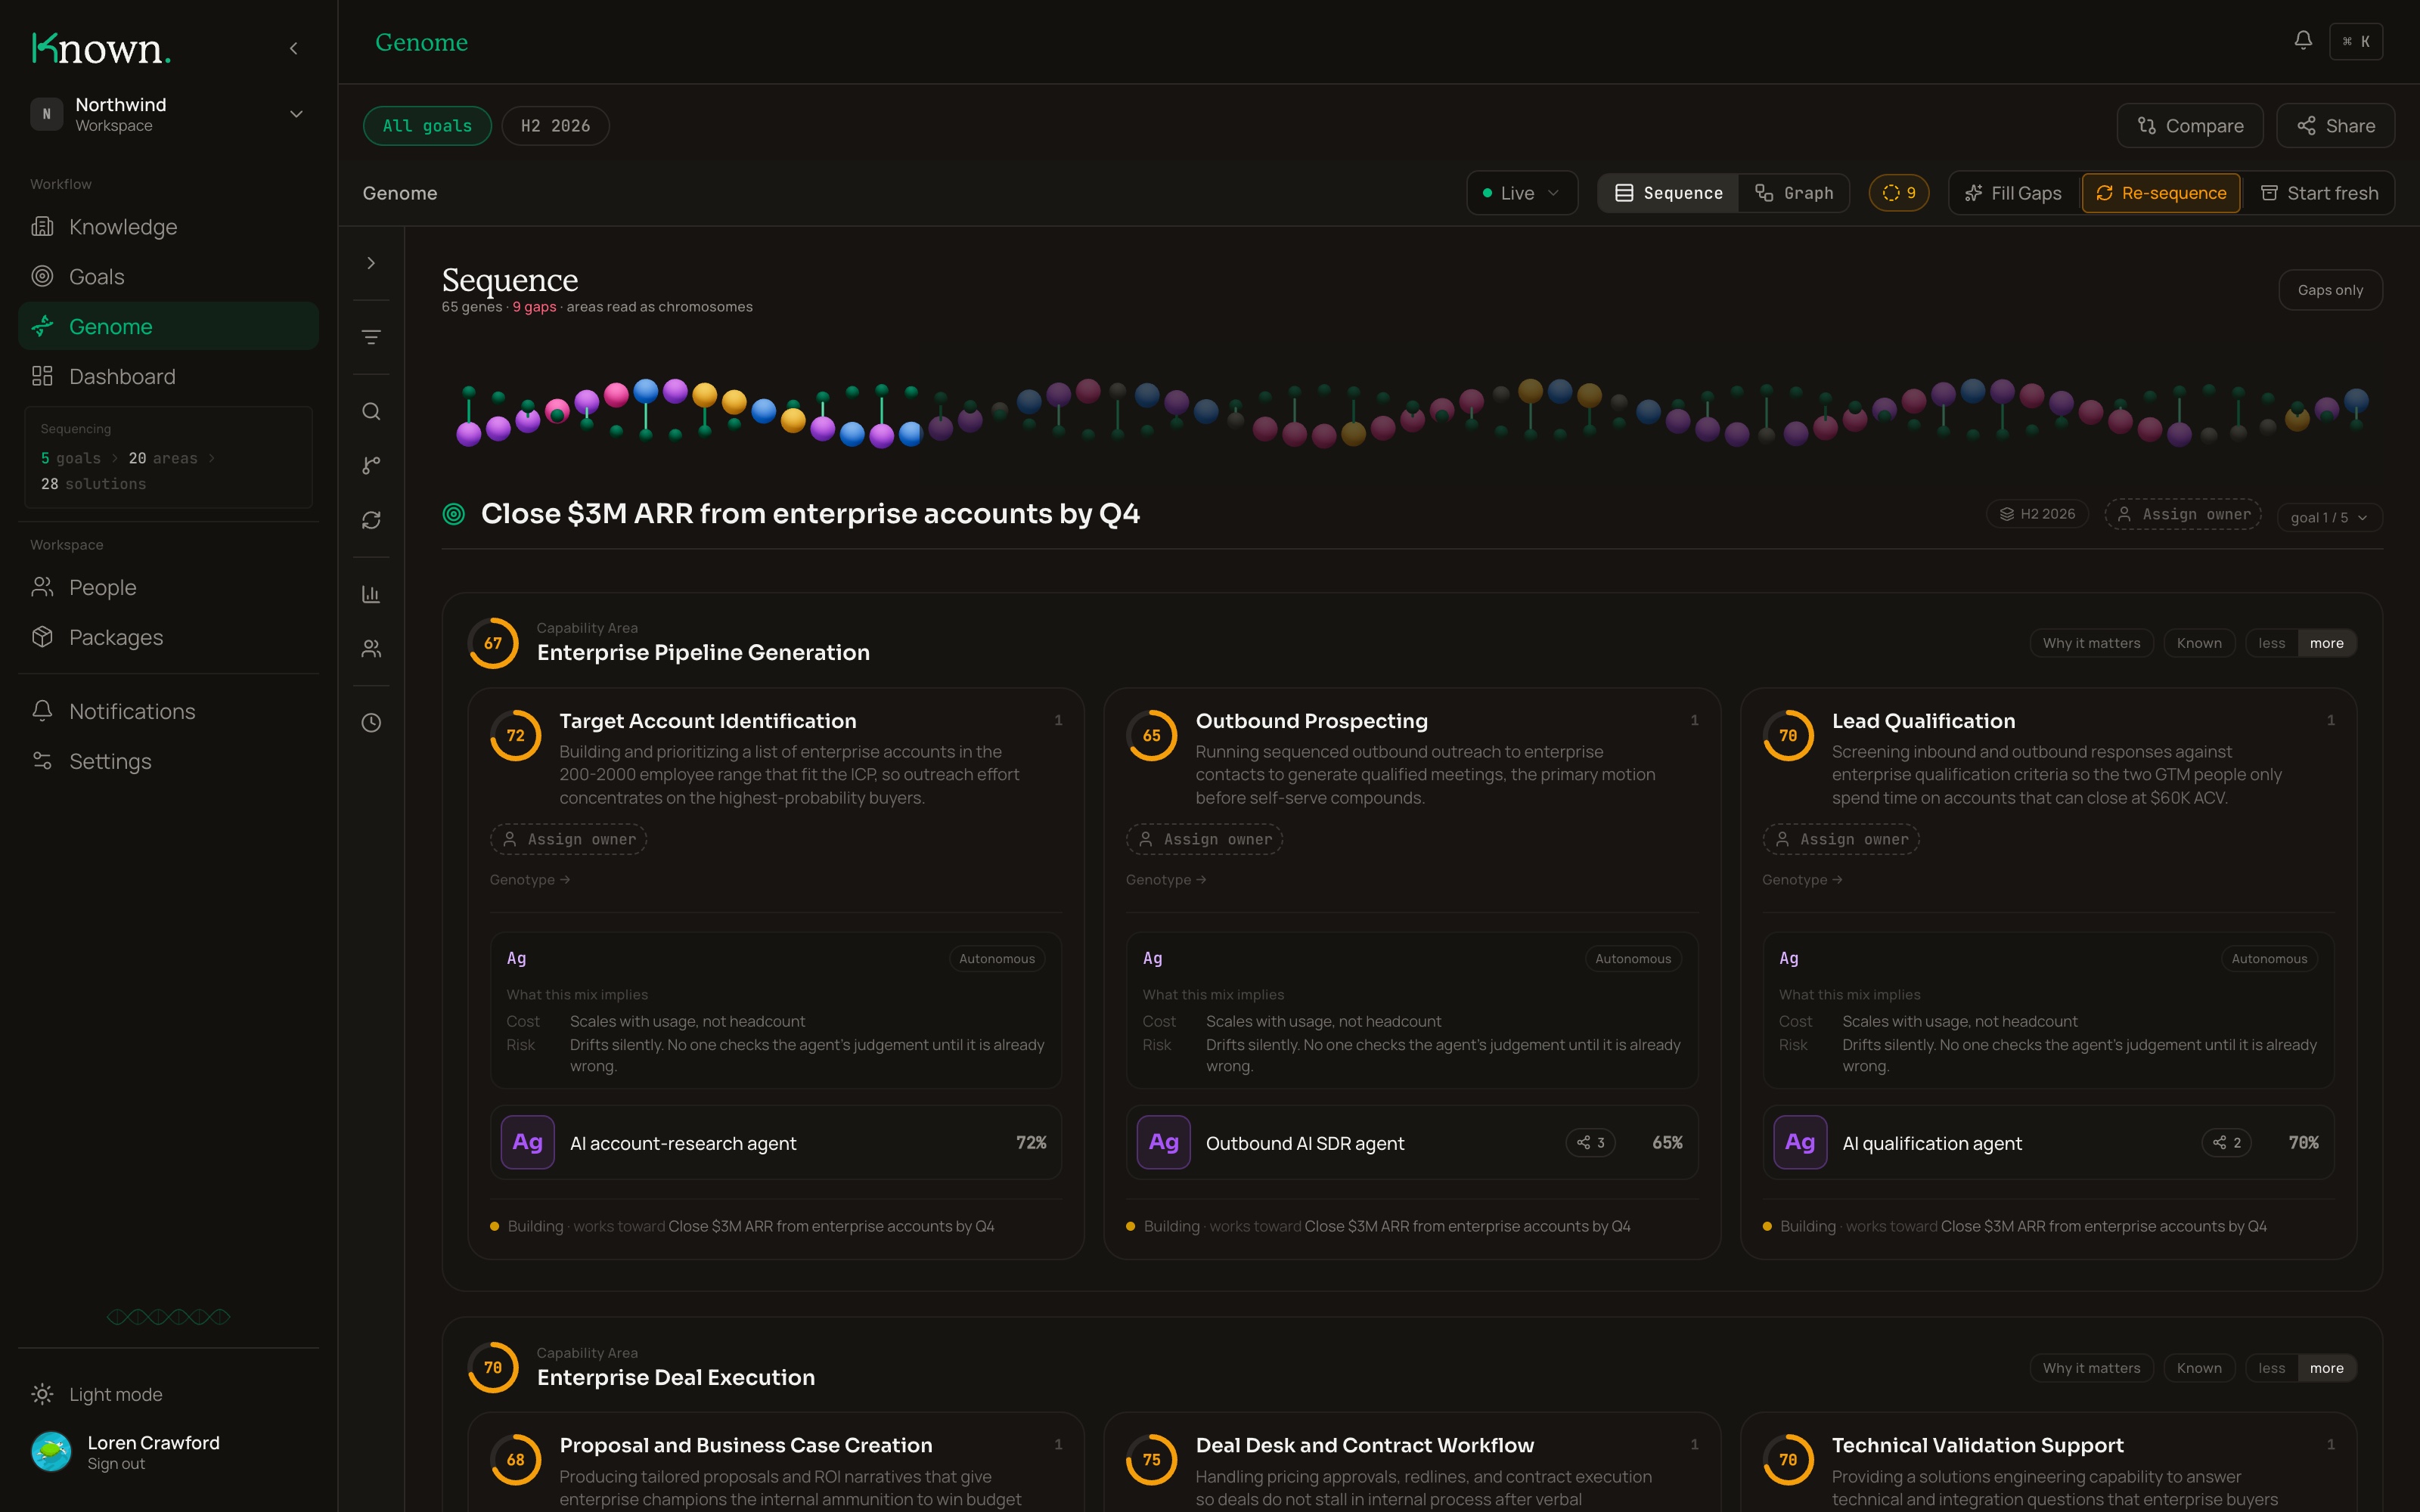Select the All goals tab
2420x1512 pixels.
tap(427, 126)
